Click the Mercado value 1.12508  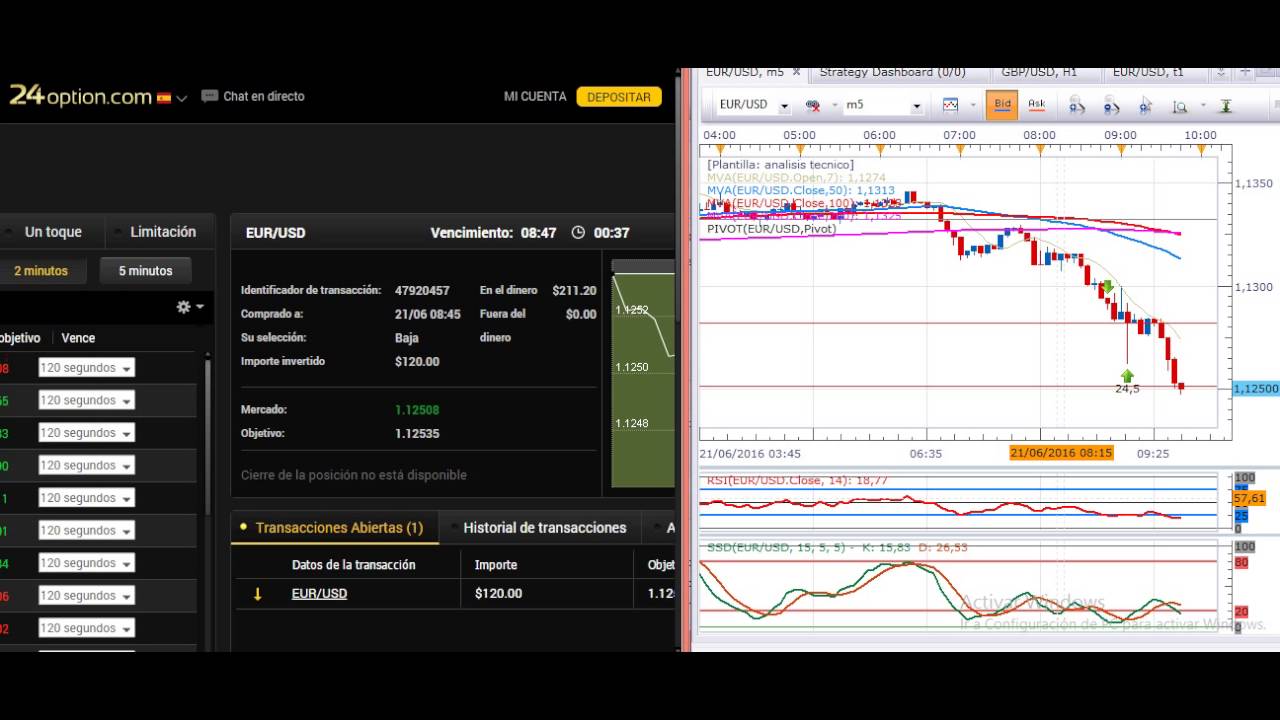click(x=417, y=410)
